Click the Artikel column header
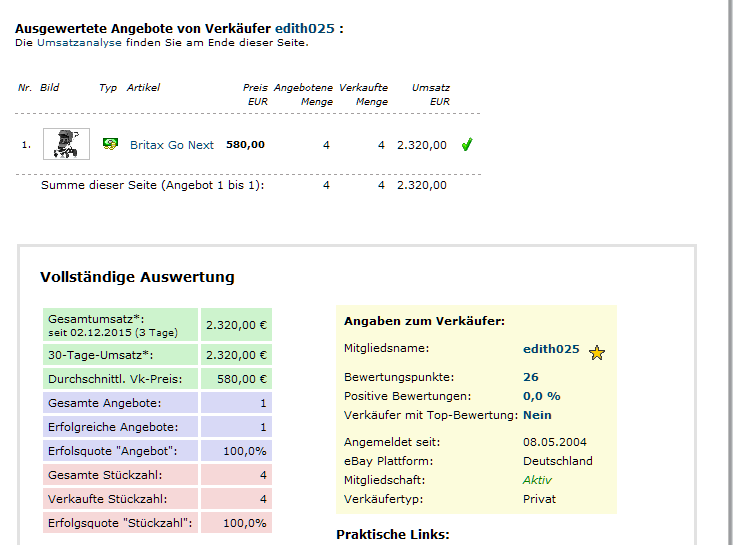The width and height of the screenshot is (733, 545). pyautogui.click(x=143, y=87)
